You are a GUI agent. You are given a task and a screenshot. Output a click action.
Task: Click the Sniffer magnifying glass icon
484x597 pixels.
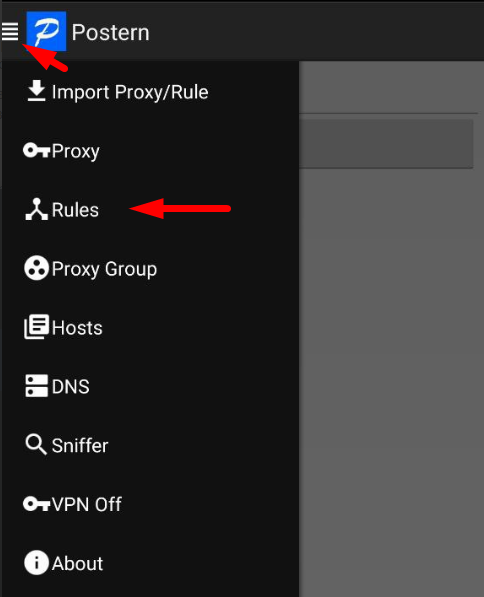[x=36, y=444]
